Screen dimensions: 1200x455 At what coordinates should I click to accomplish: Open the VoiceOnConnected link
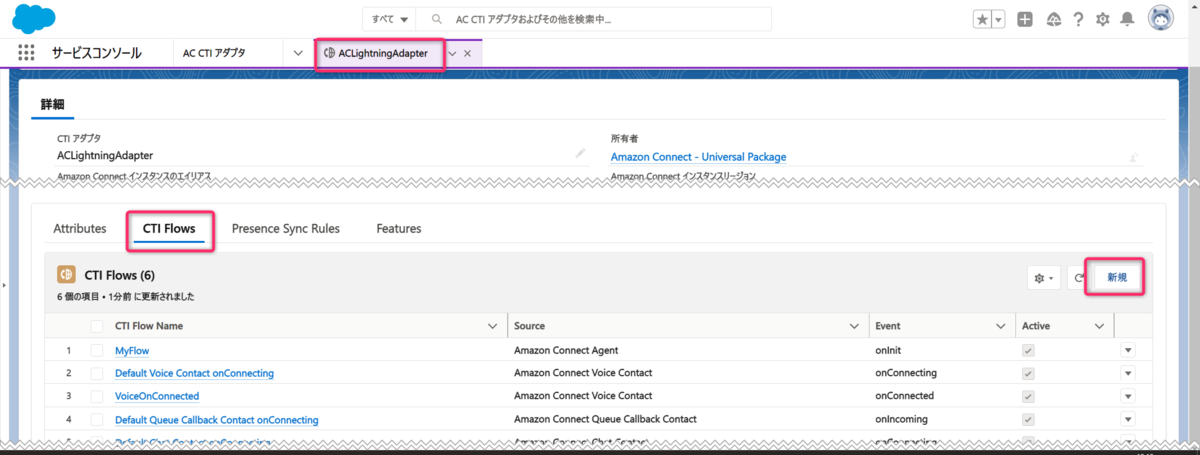[157, 396]
